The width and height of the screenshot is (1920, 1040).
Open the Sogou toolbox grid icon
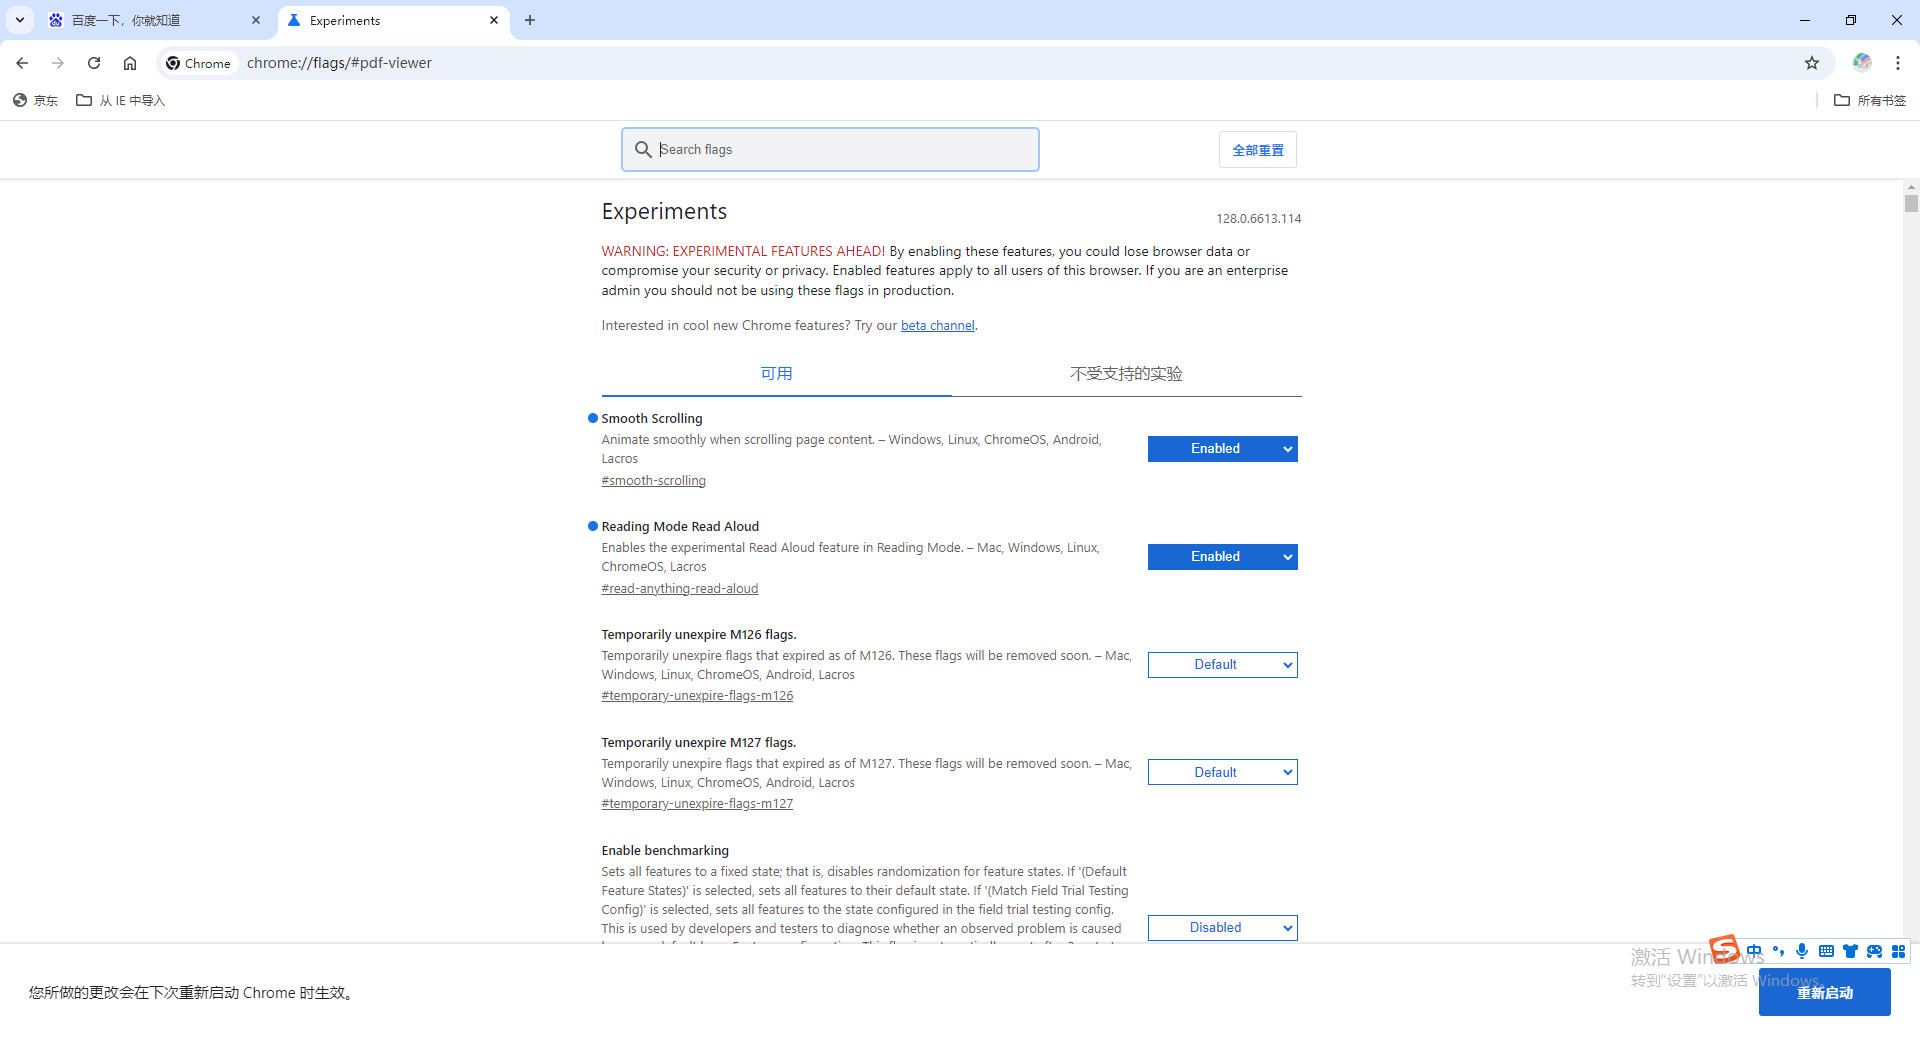pyautogui.click(x=1898, y=951)
